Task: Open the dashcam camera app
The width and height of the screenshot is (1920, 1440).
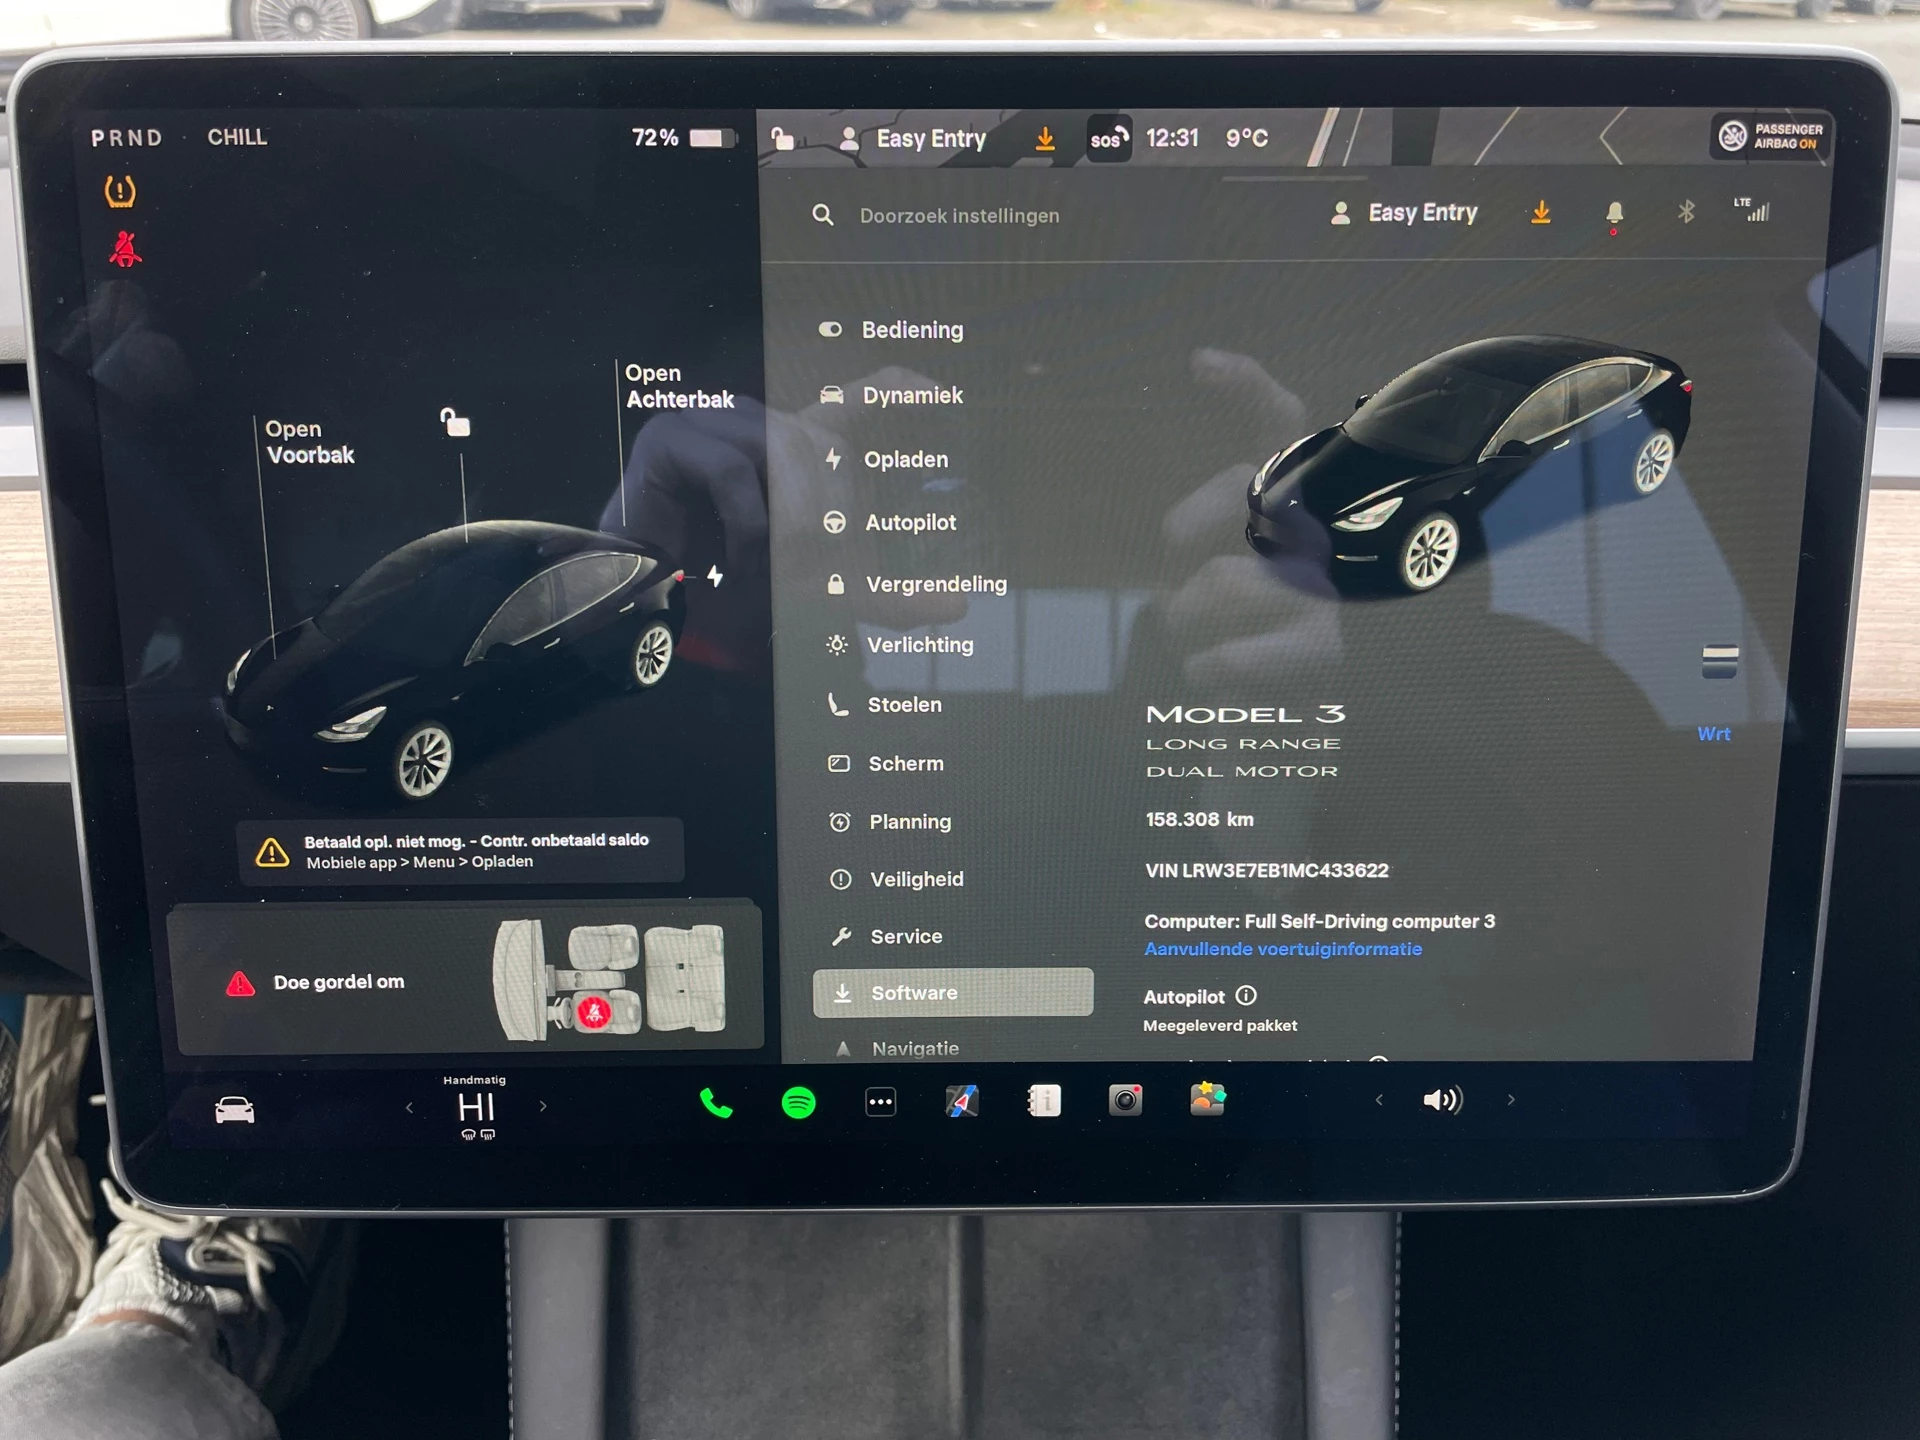Action: [1125, 1101]
